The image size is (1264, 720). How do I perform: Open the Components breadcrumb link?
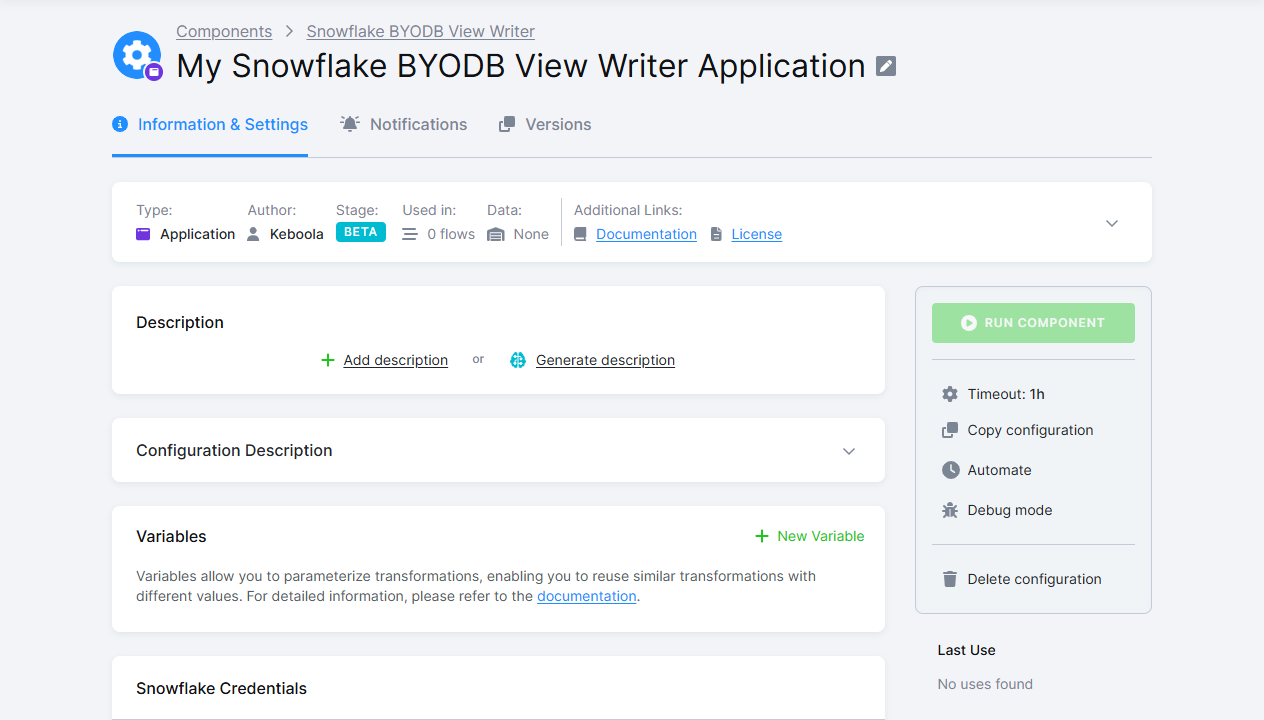point(224,31)
